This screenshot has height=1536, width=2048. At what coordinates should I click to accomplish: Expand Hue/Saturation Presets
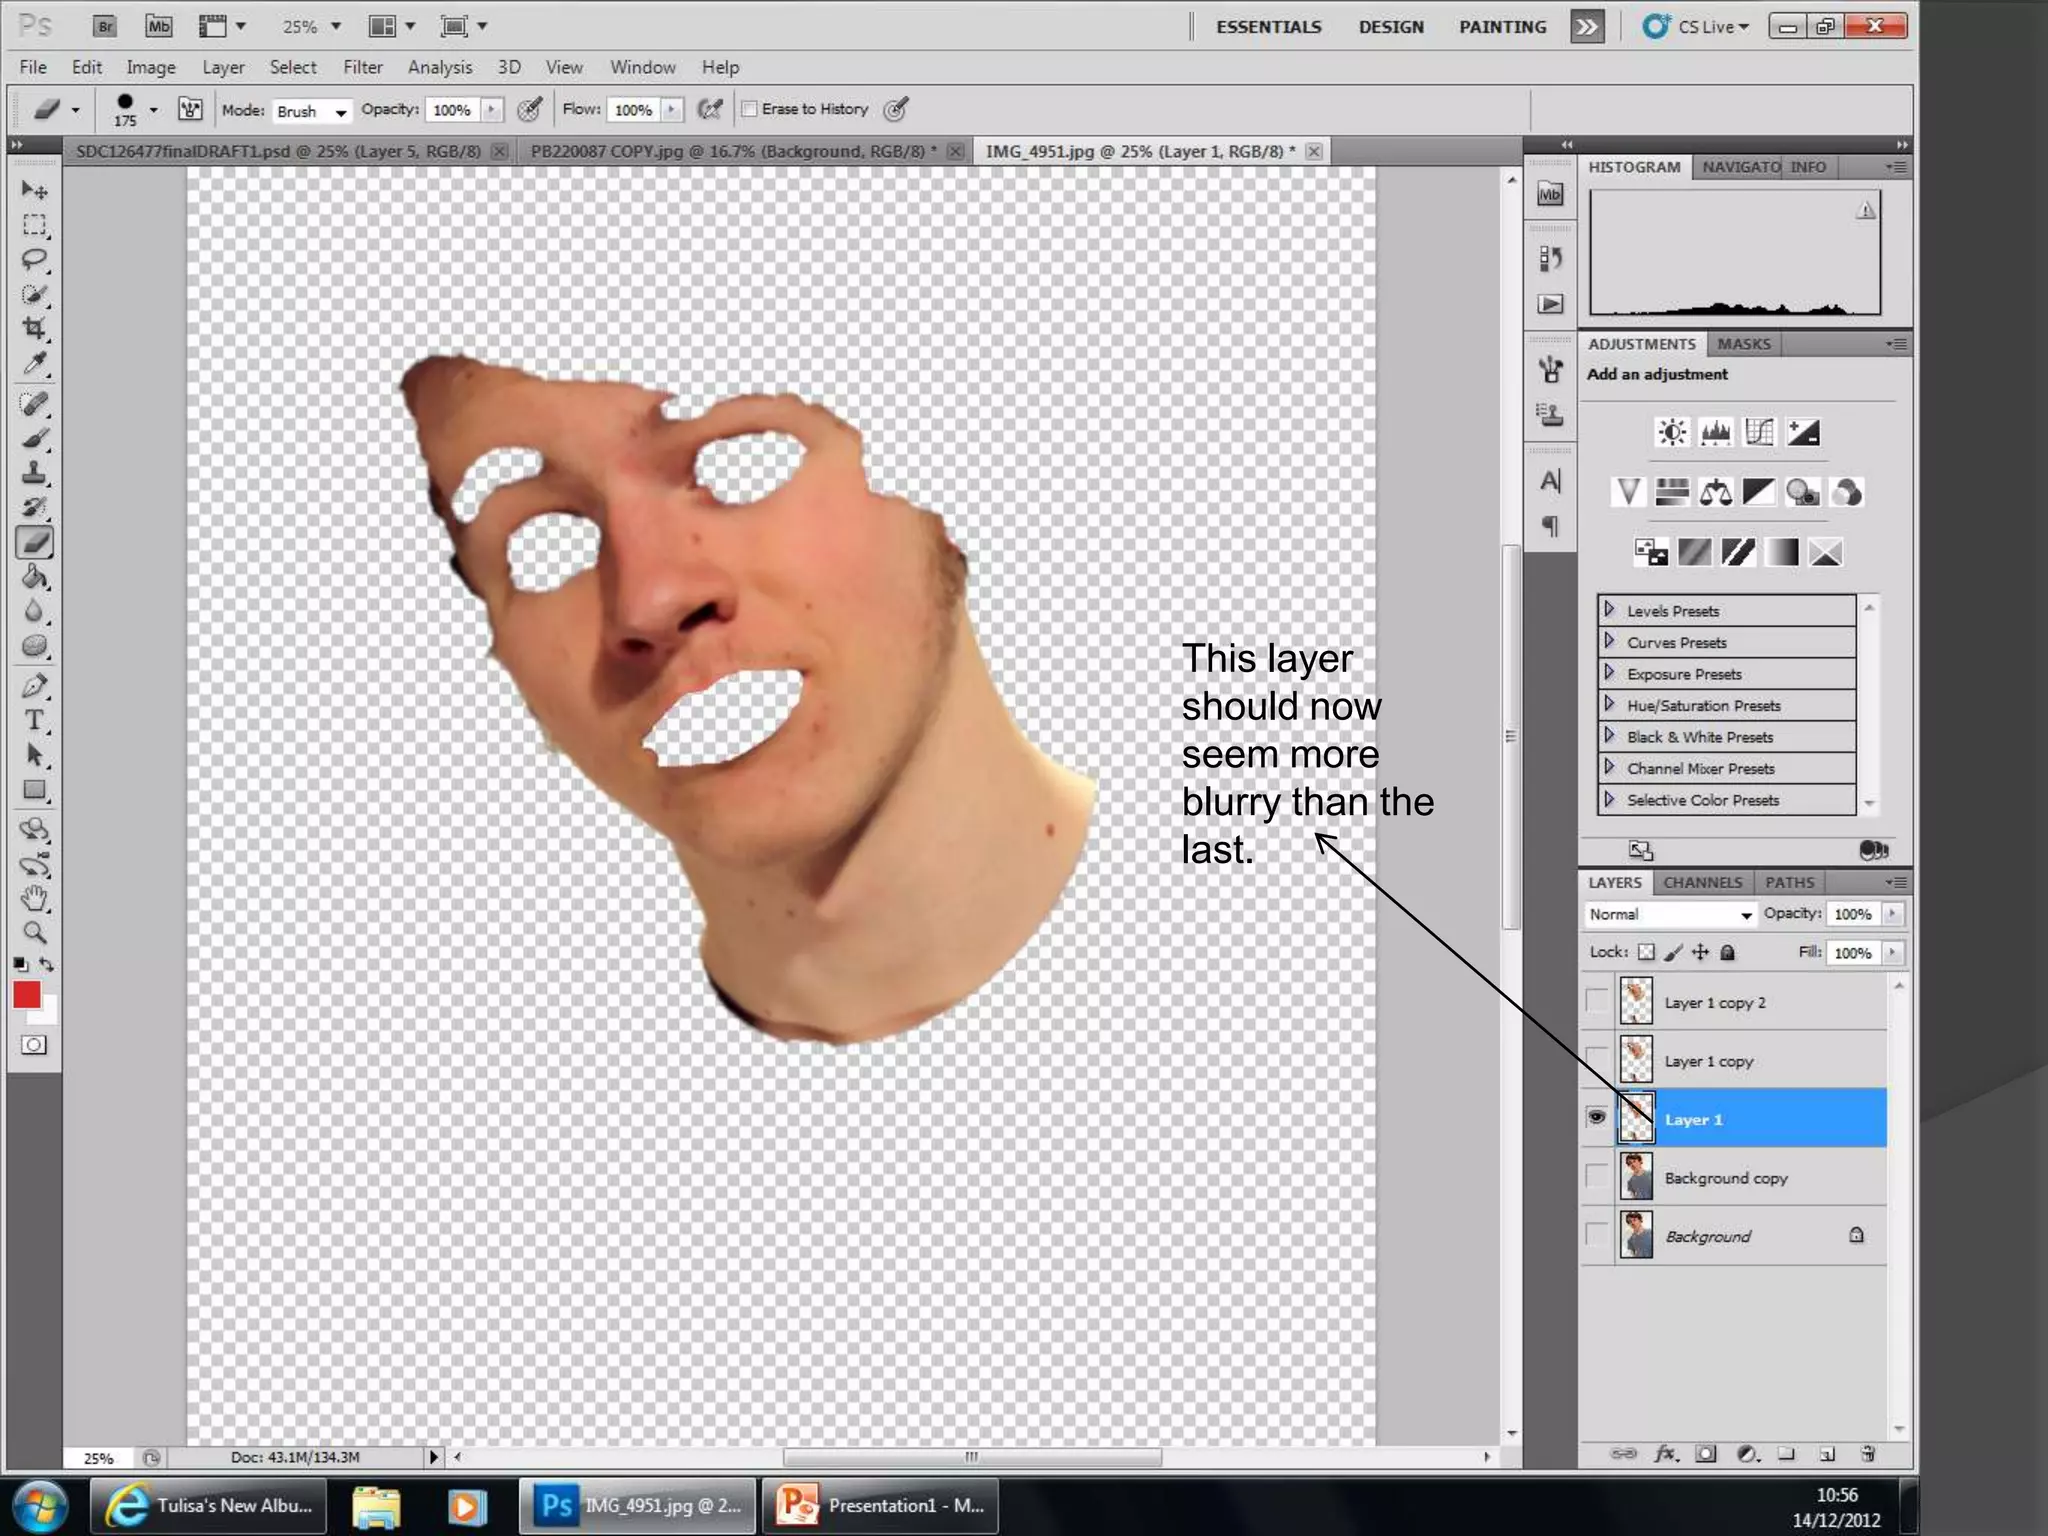pyautogui.click(x=1609, y=704)
